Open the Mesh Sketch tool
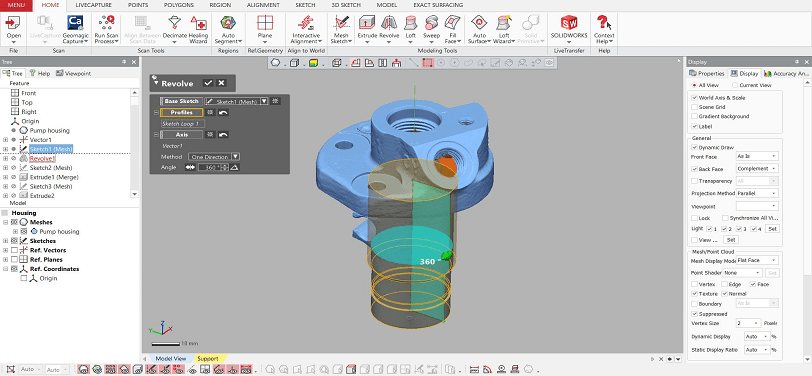 [341, 28]
